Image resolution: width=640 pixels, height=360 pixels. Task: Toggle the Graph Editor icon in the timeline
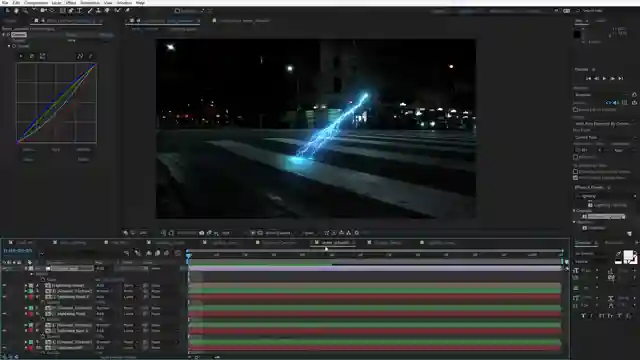(x=178, y=253)
